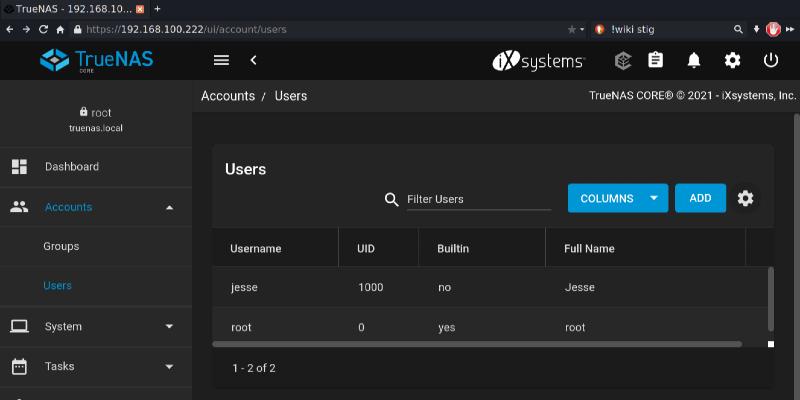The height and width of the screenshot is (400, 800).
Task: Click the hamburger menu icon in header
Action: point(222,60)
